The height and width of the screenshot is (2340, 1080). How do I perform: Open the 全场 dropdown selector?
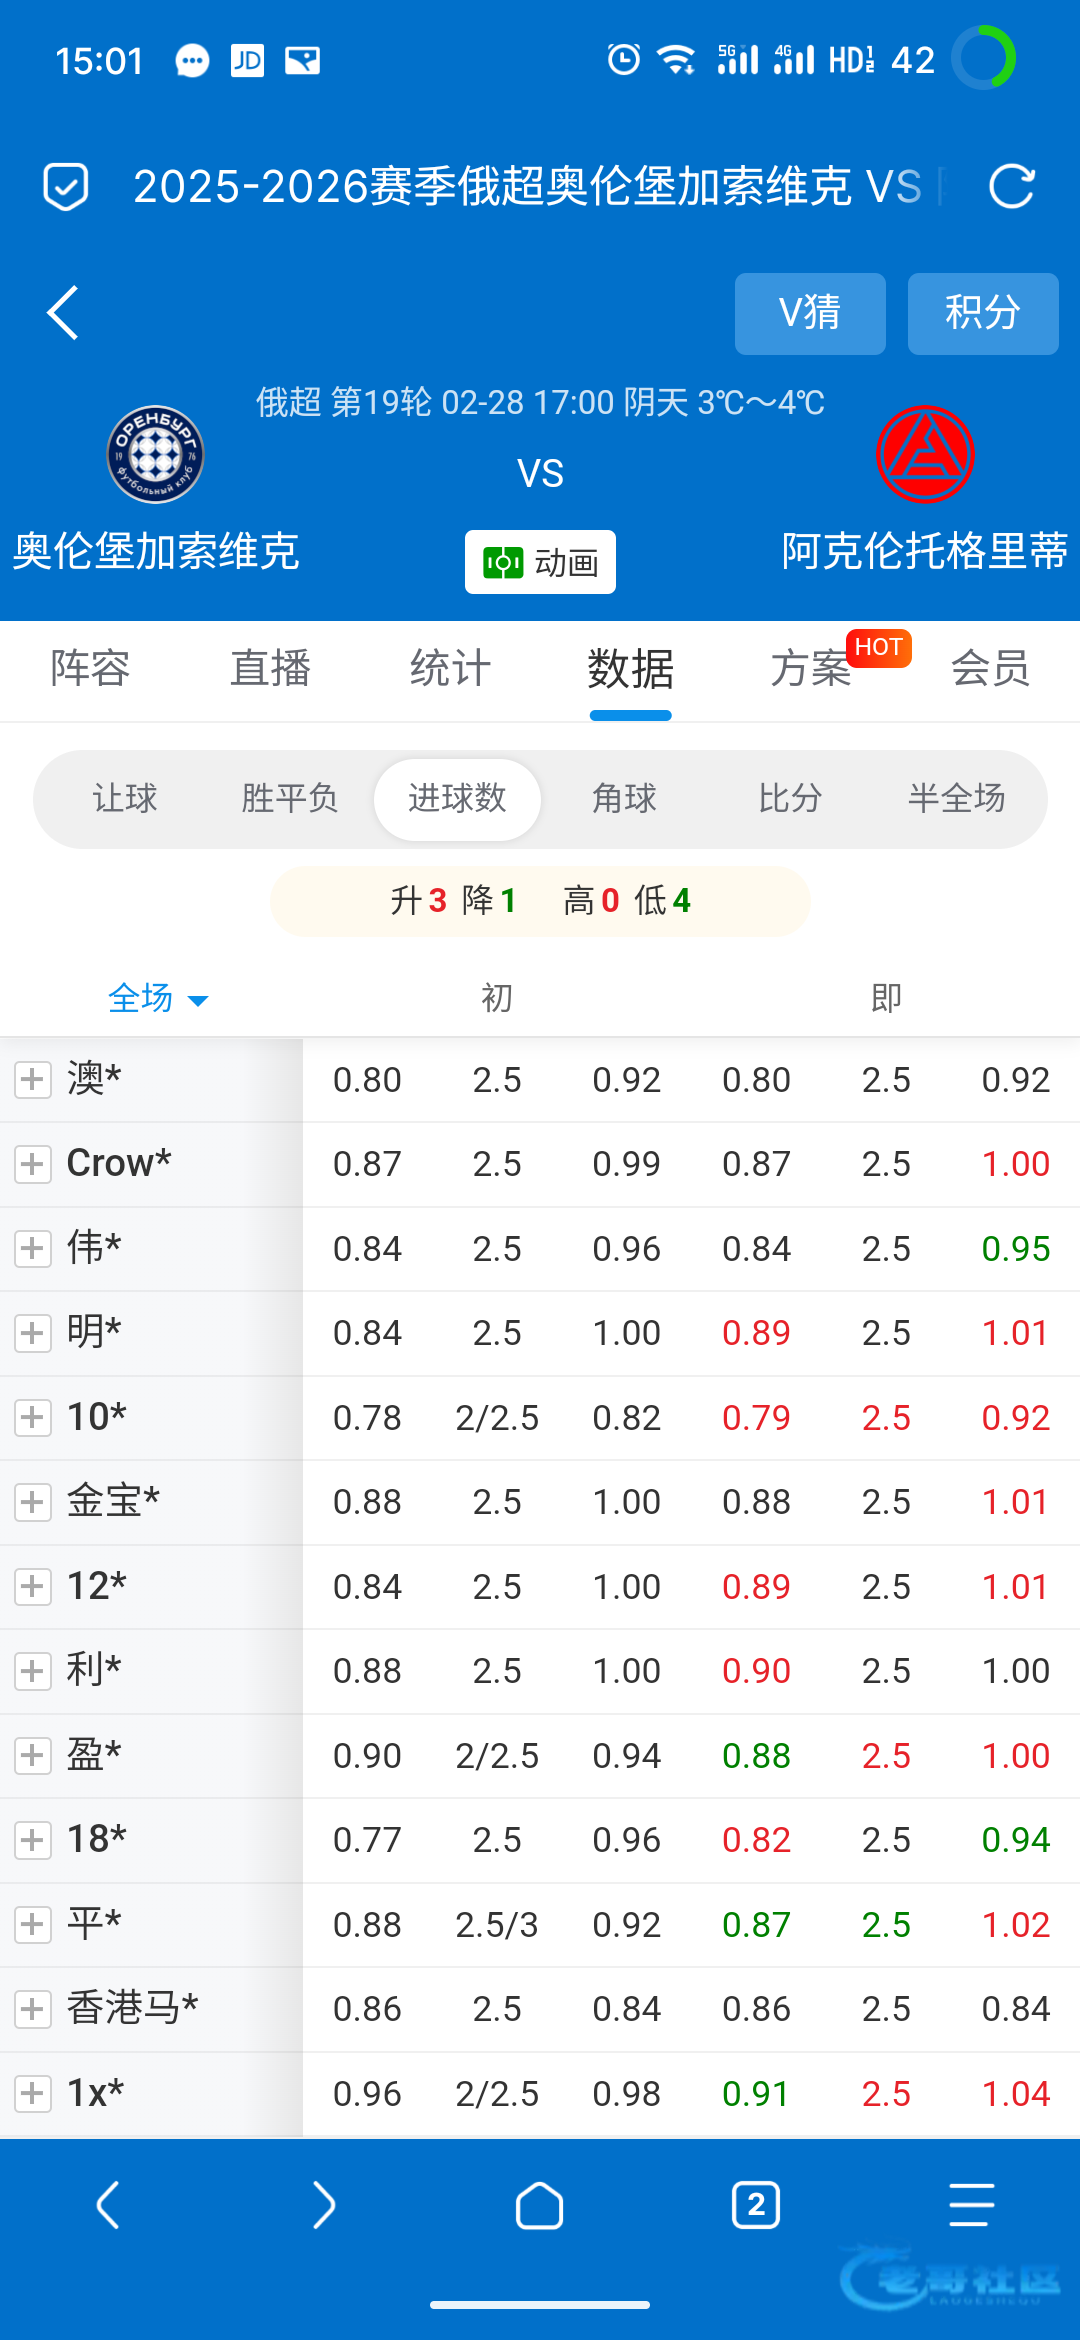click(x=157, y=998)
